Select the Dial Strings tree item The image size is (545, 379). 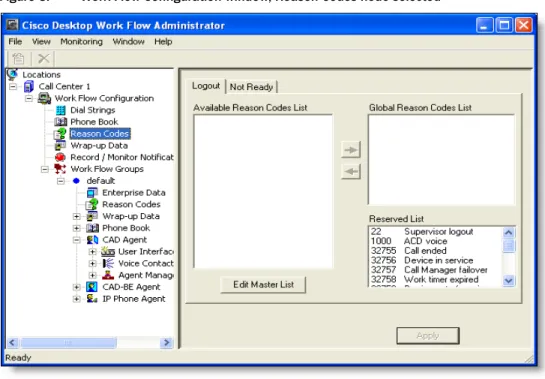(x=92, y=110)
